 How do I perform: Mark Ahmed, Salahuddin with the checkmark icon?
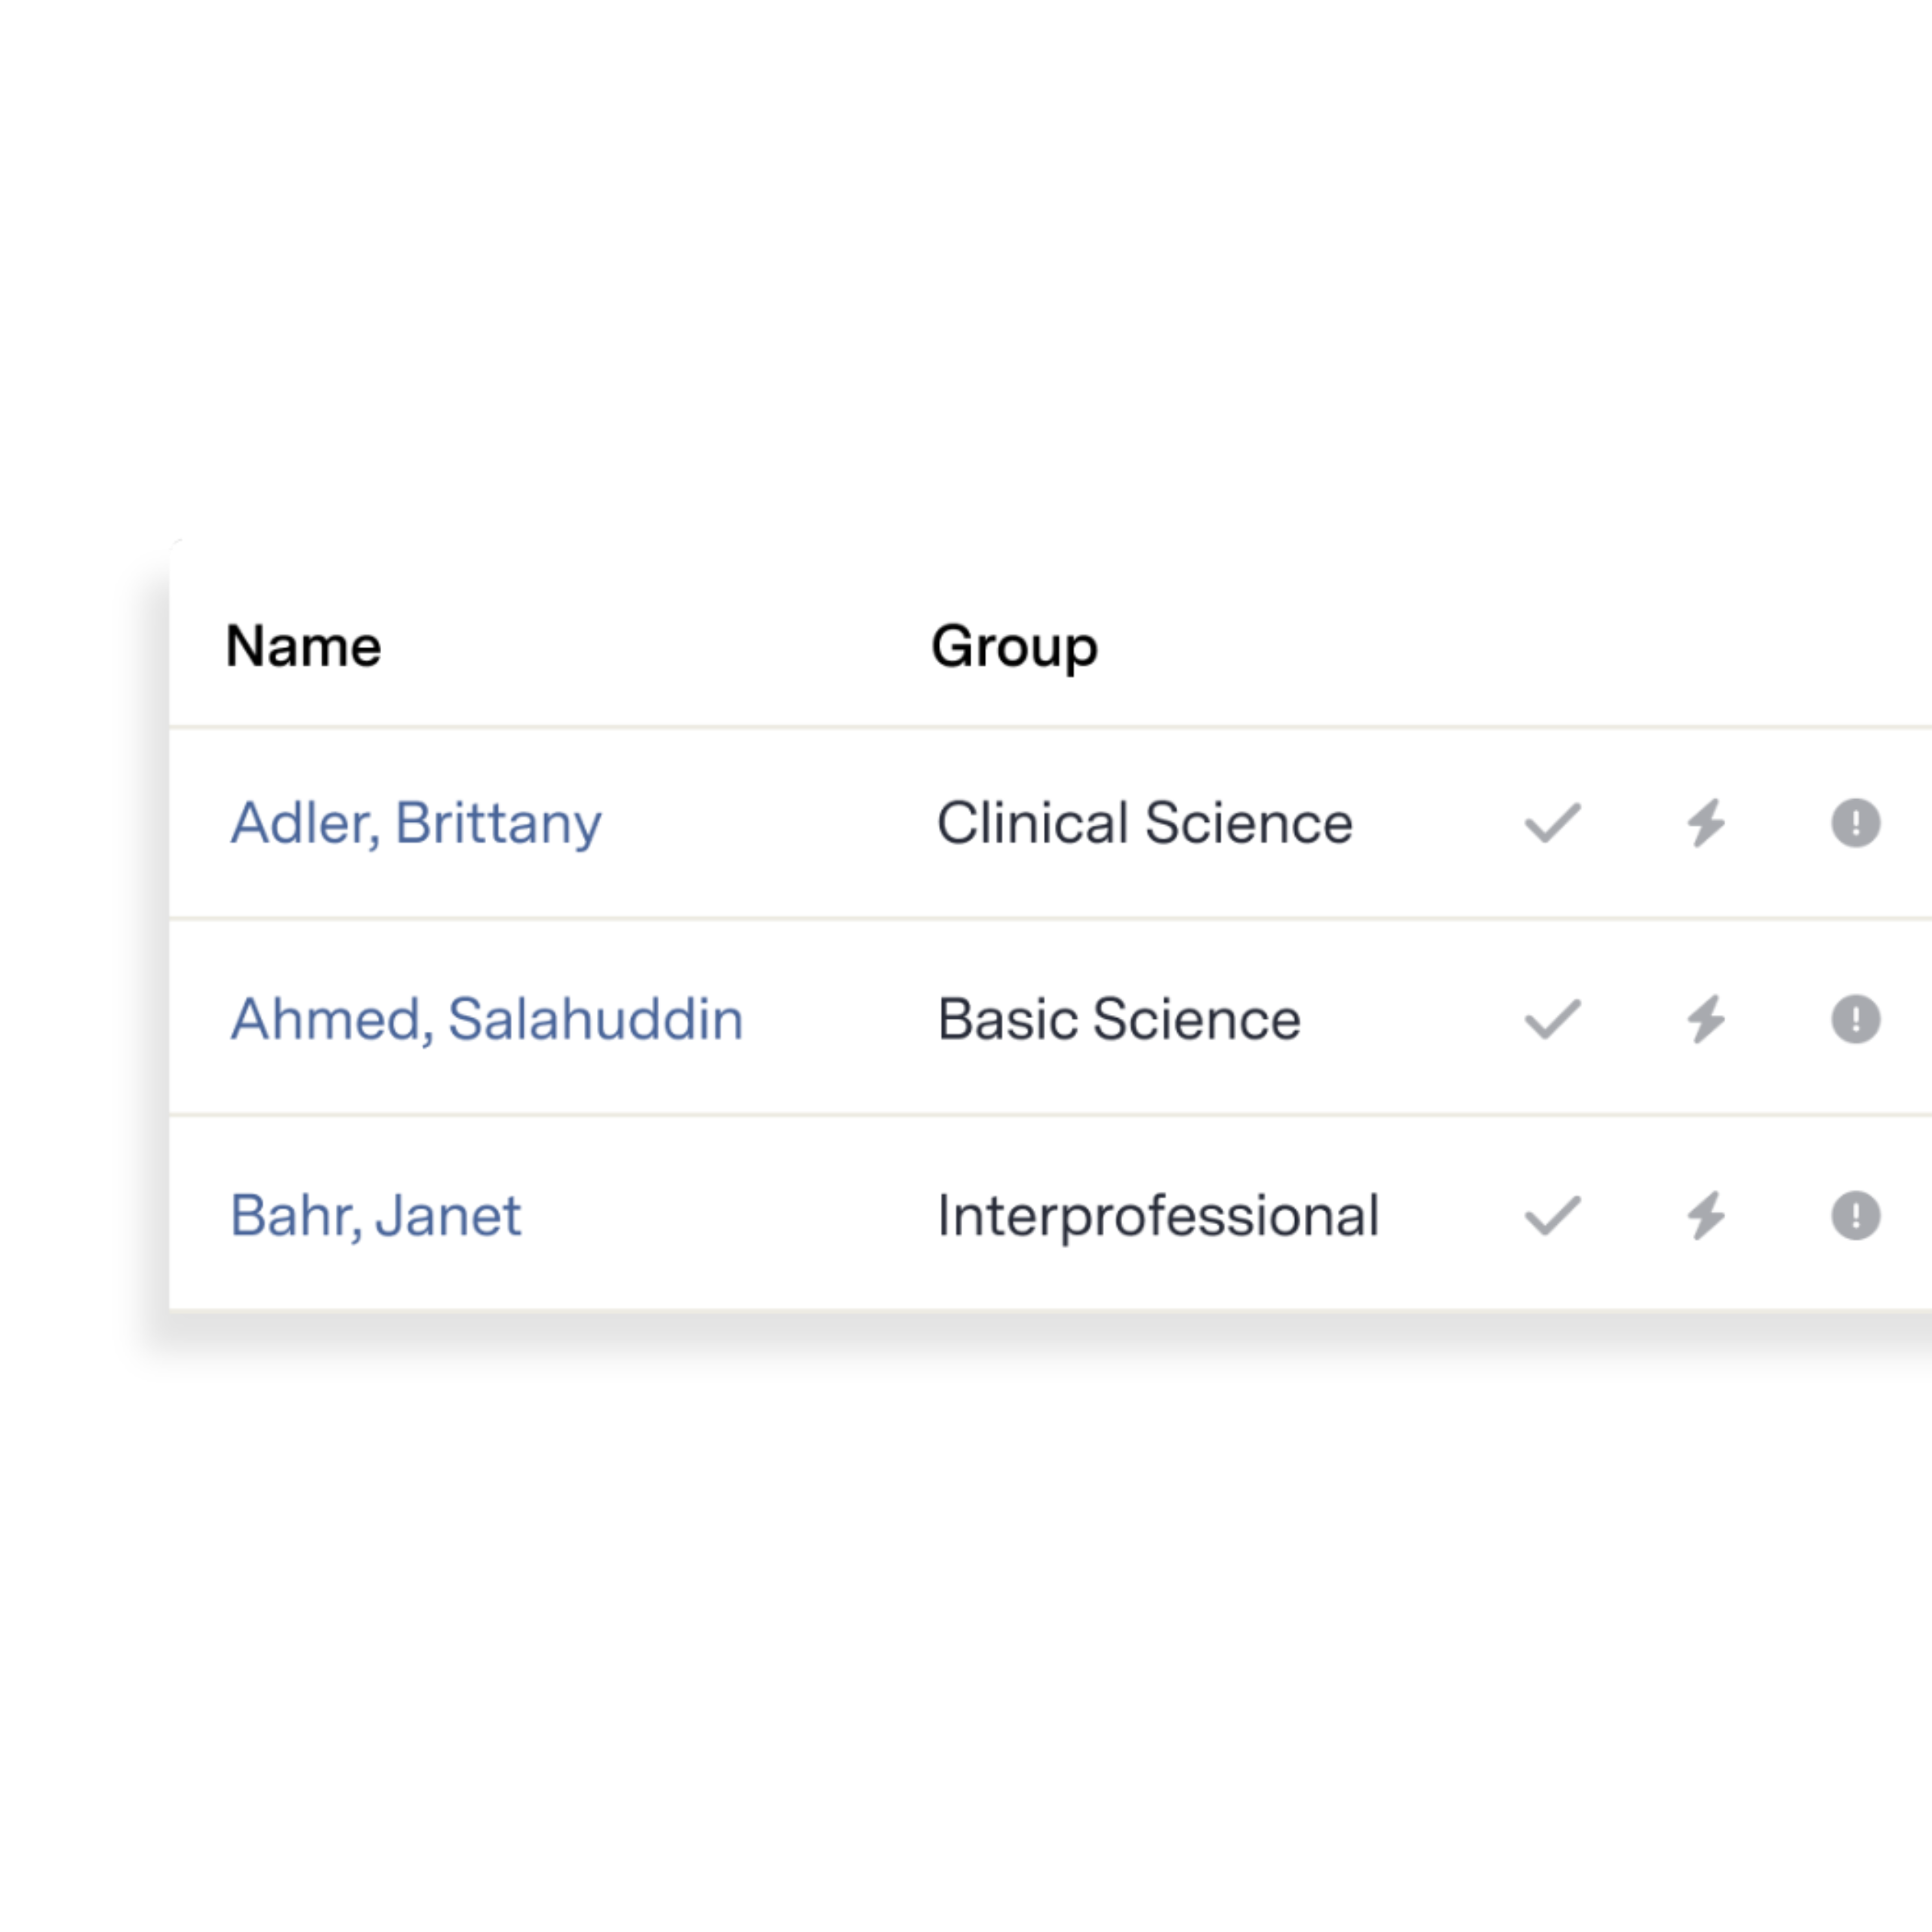(x=1552, y=1019)
